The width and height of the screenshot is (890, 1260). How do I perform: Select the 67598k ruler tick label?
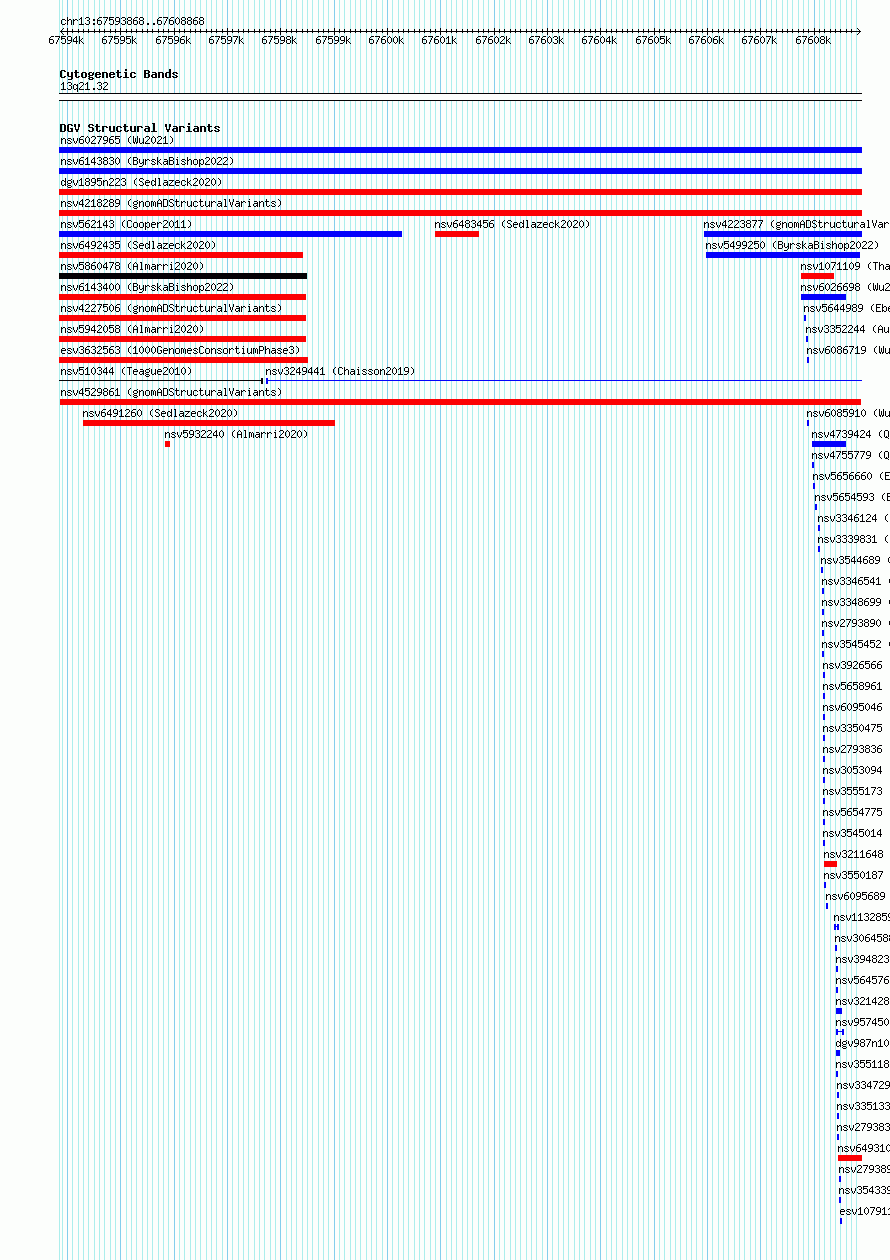tap(279, 40)
